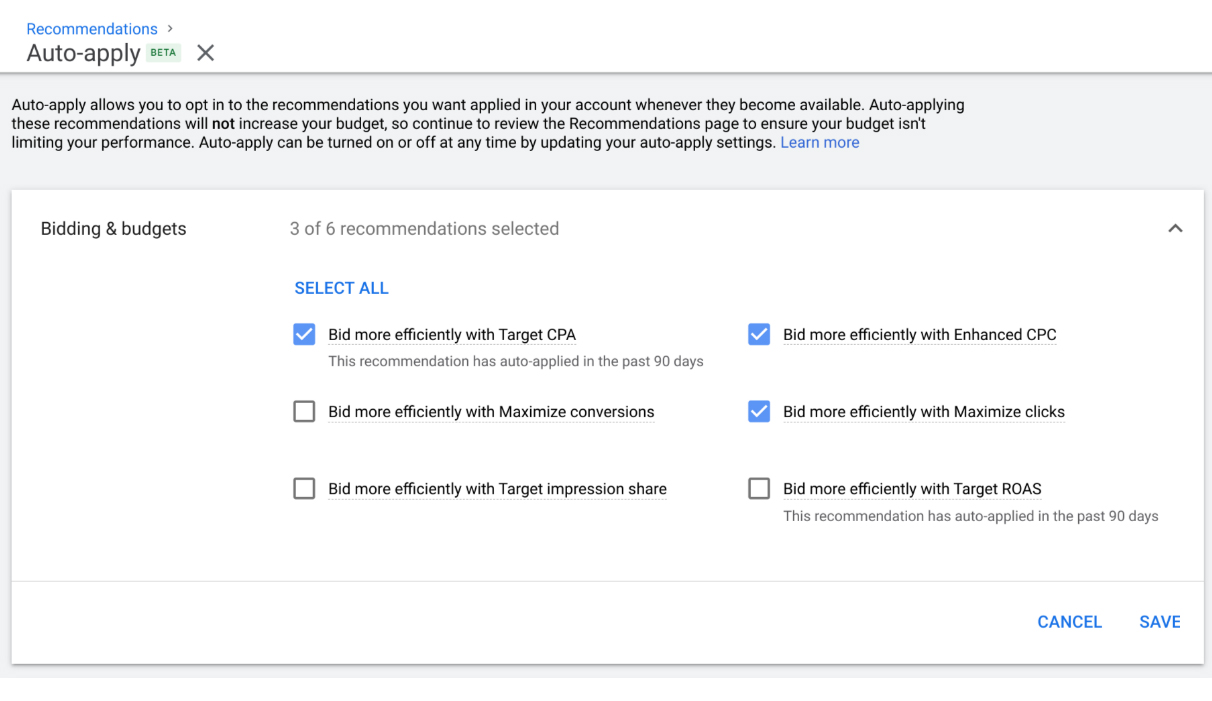1212x701 pixels.
Task: Click the Bidding & budgets heading
Action: click(x=113, y=229)
